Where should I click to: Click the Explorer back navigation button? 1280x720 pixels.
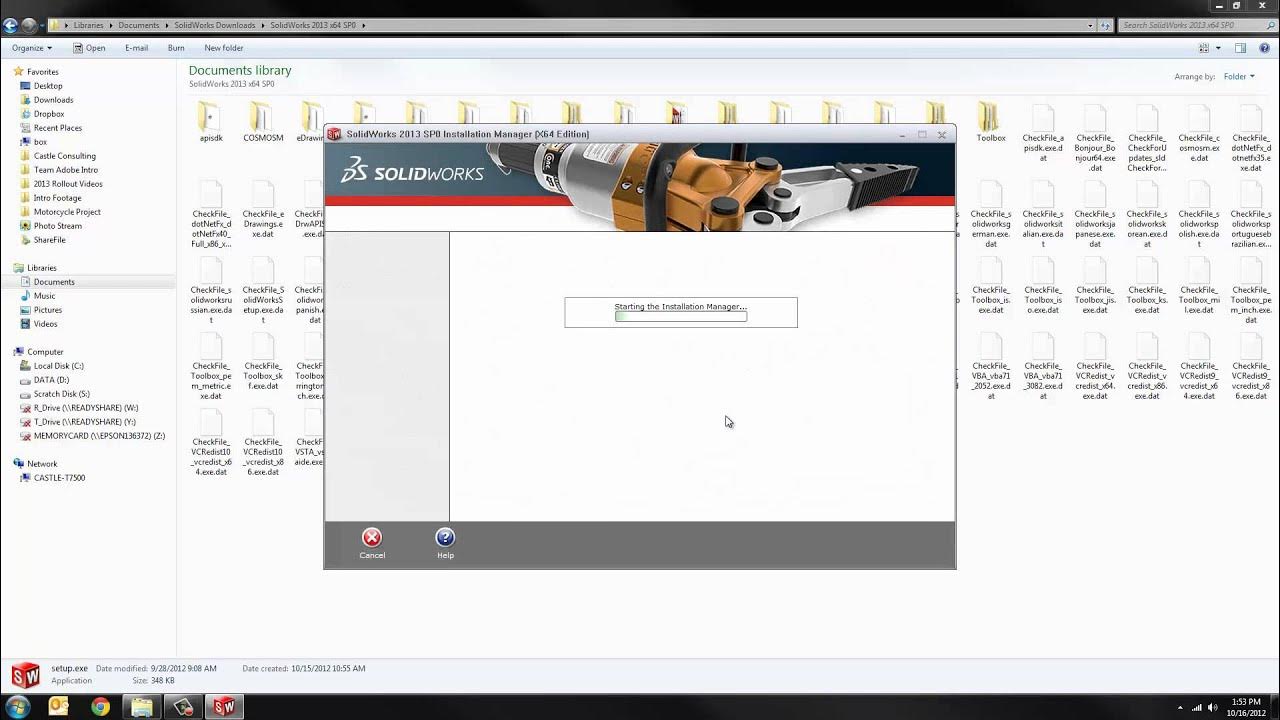coord(11,25)
